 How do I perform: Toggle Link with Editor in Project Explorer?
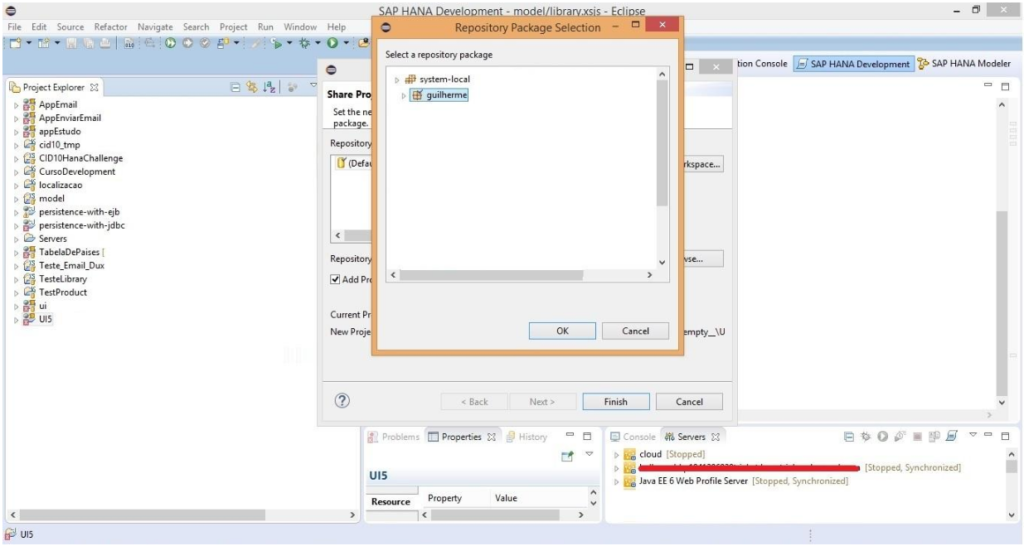(252, 88)
